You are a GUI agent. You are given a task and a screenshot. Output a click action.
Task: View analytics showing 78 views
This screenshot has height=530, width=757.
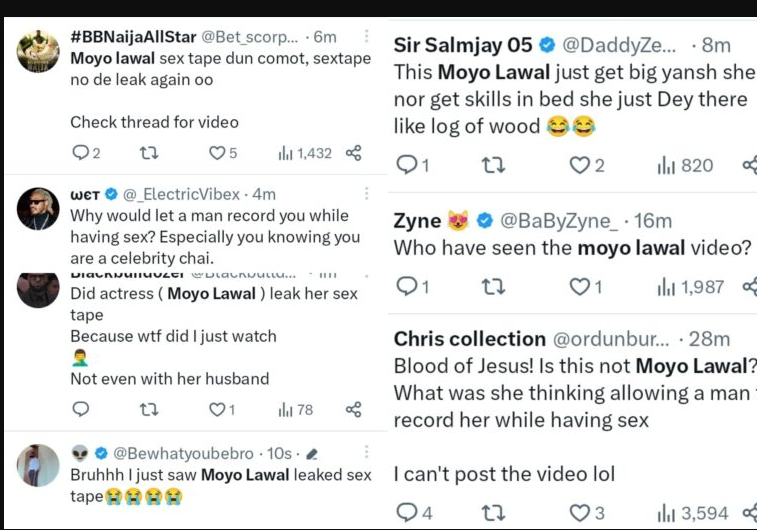pyautogui.click(x=296, y=409)
